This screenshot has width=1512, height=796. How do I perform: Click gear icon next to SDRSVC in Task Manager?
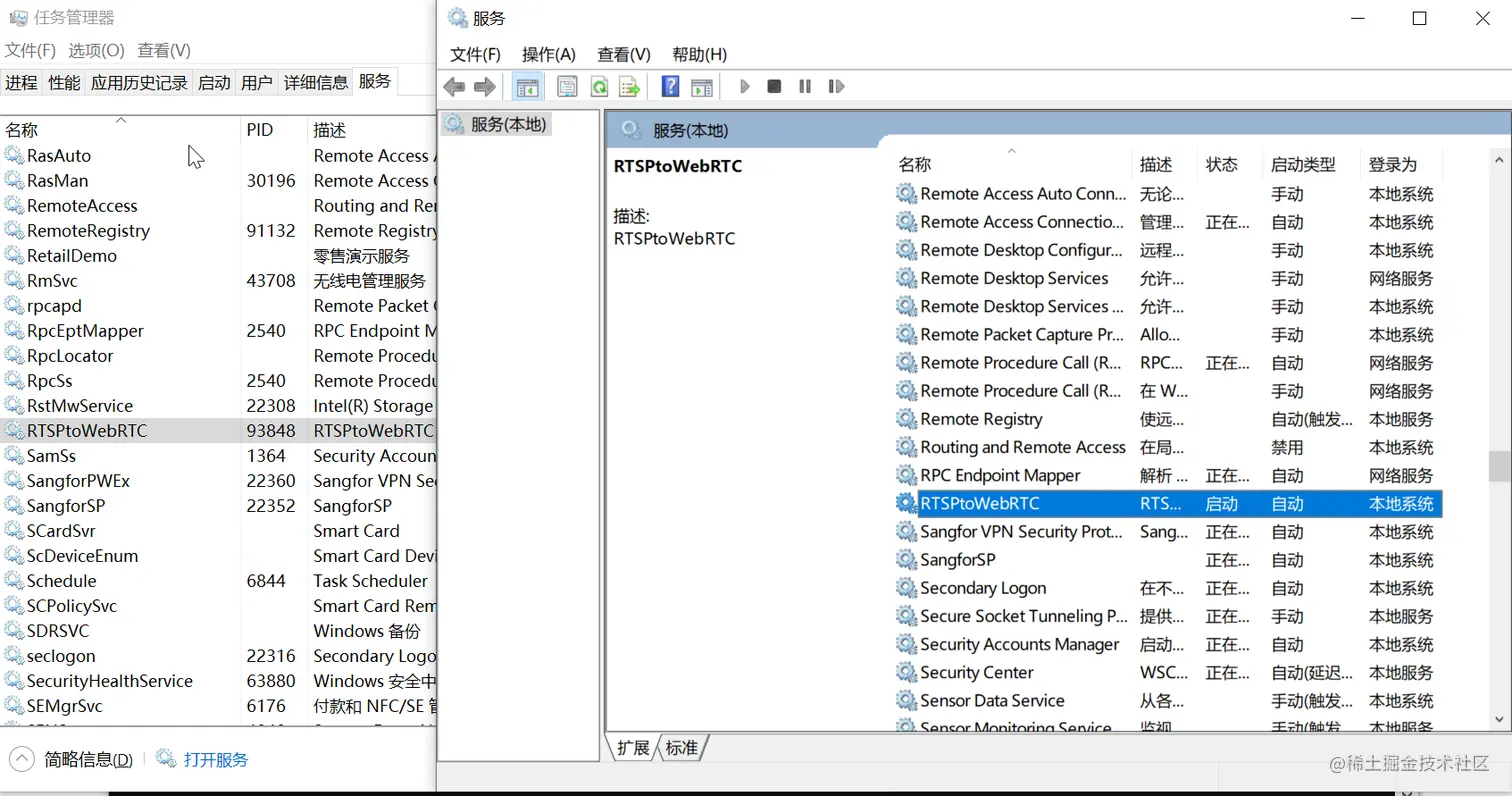click(13, 631)
